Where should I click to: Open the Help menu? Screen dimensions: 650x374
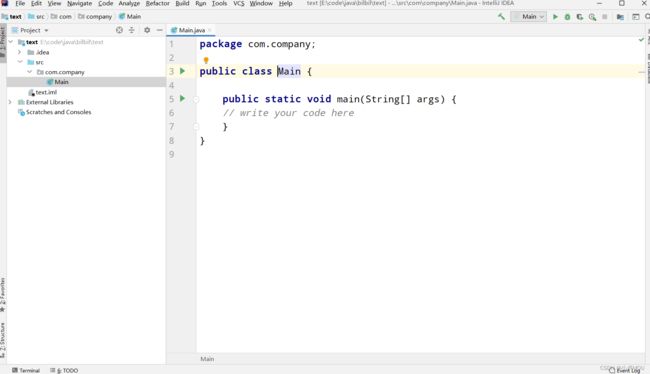(x=286, y=3)
